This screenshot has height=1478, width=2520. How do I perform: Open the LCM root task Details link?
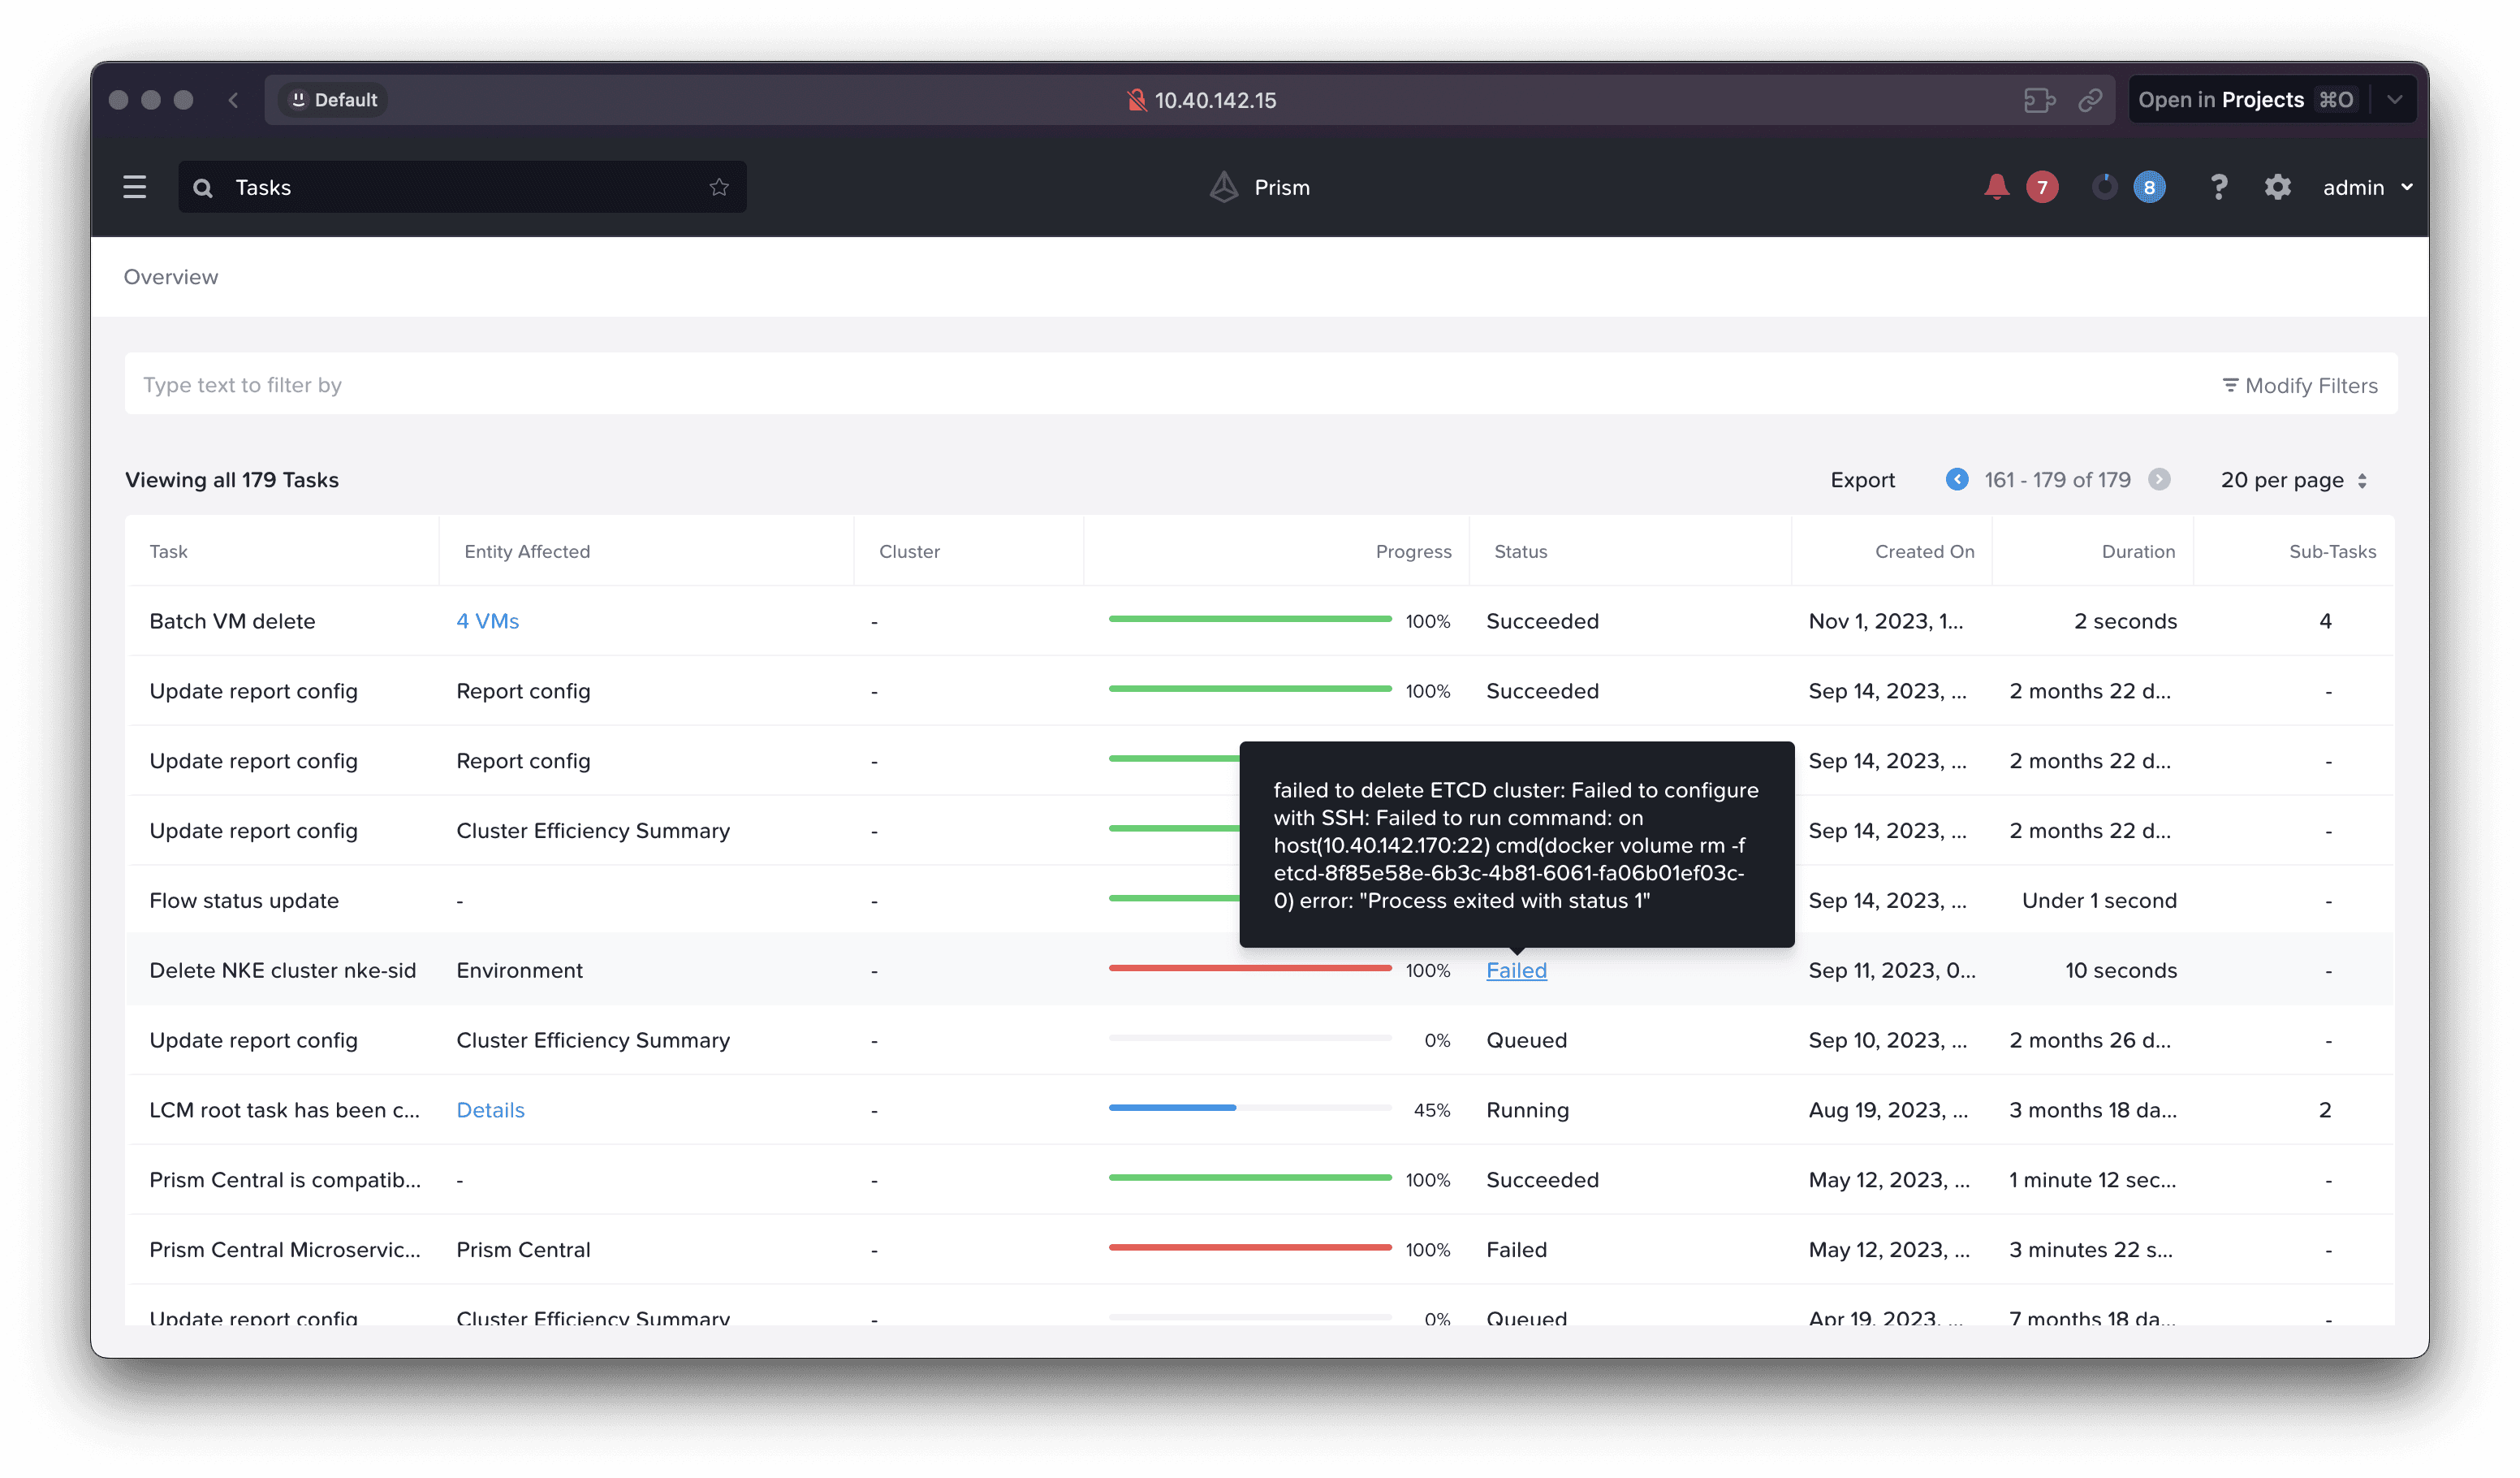(490, 1110)
